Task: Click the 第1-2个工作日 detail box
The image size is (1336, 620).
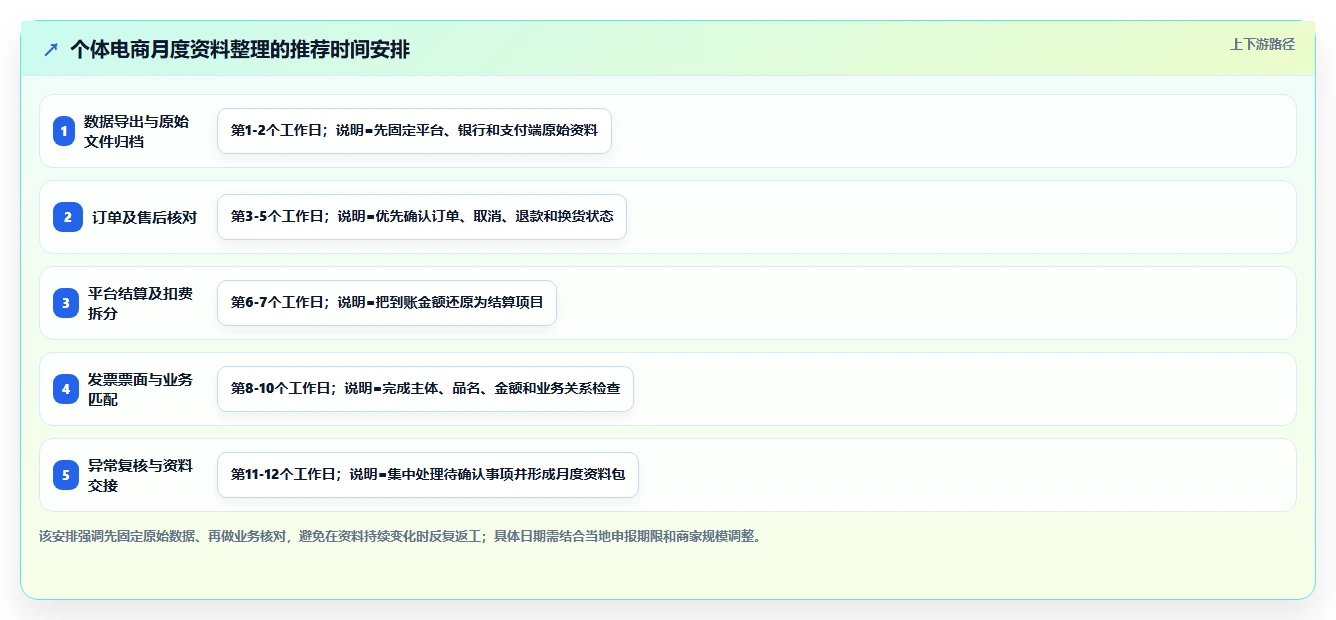Action: (x=414, y=131)
